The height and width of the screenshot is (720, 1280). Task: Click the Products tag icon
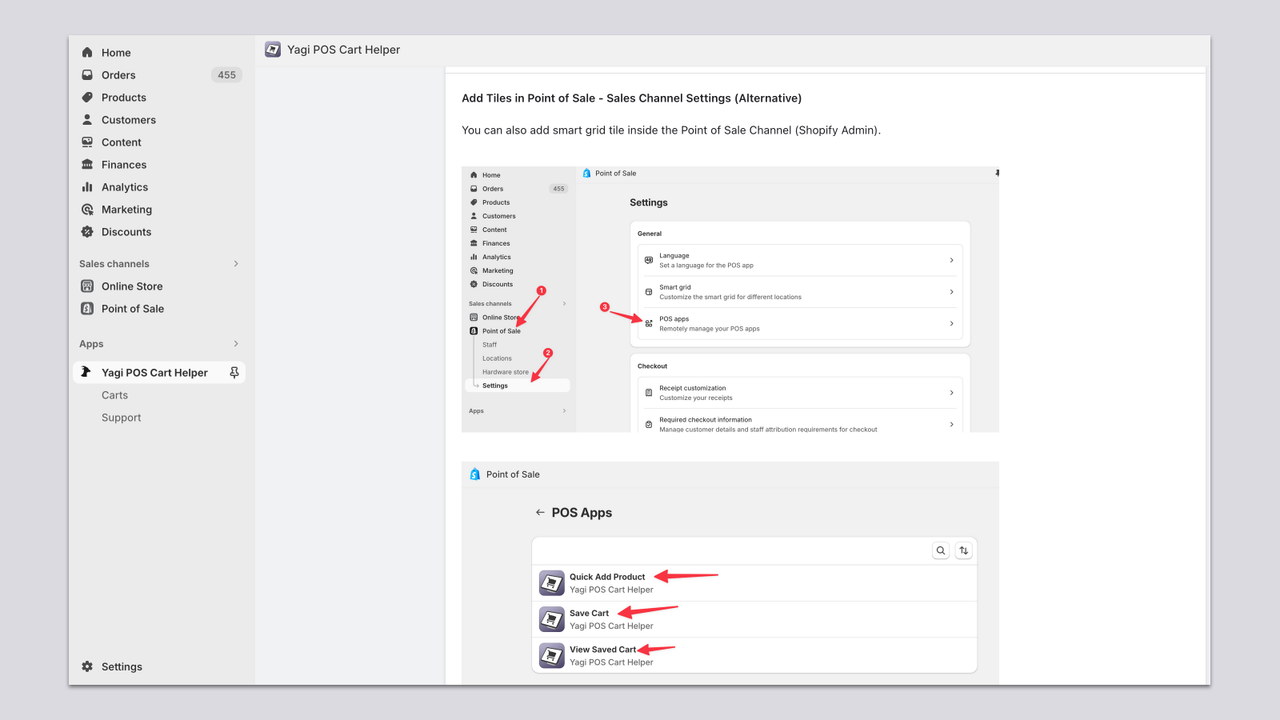[87, 97]
